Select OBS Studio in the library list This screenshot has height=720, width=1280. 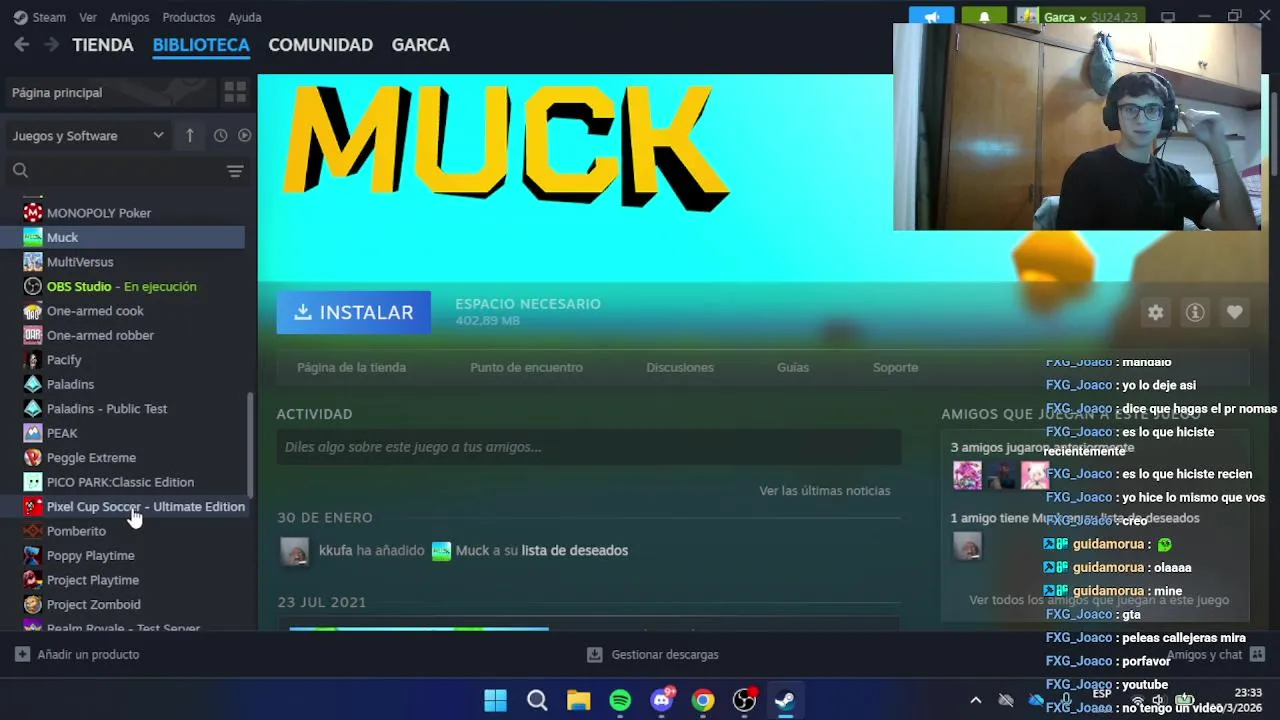(x=122, y=286)
